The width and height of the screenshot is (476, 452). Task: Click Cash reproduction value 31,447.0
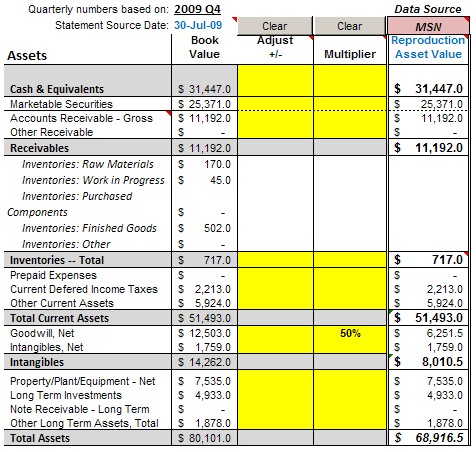coord(428,89)
